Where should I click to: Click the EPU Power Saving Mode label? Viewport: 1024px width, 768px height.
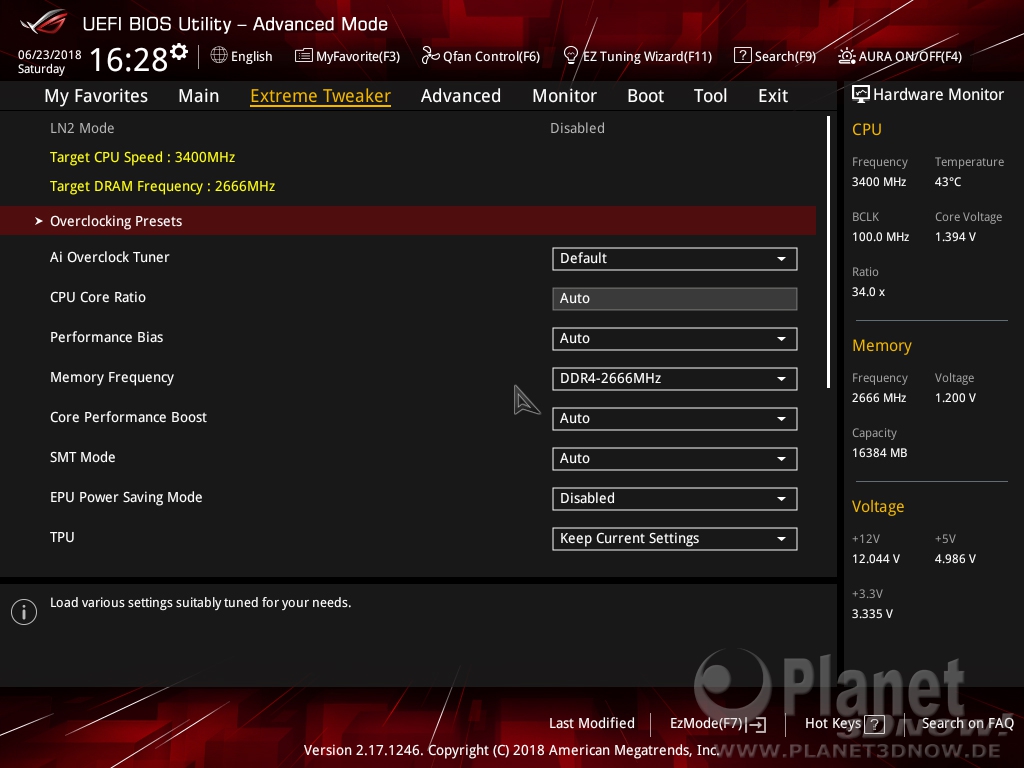126,498
